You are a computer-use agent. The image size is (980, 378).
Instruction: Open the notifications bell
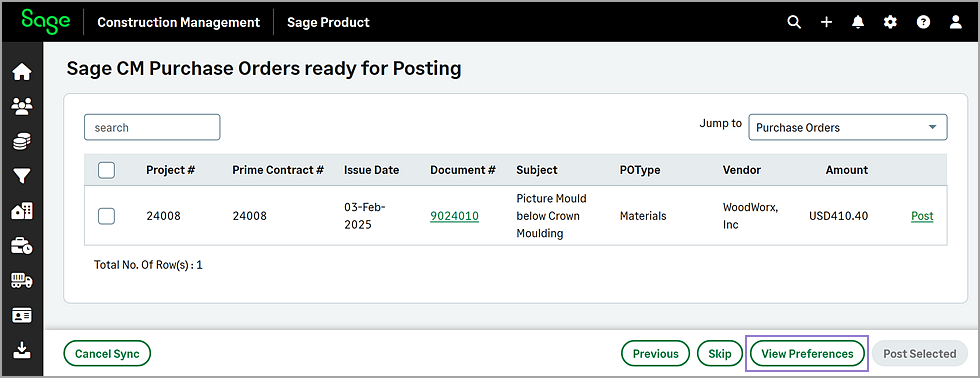[x=858, y=22]
